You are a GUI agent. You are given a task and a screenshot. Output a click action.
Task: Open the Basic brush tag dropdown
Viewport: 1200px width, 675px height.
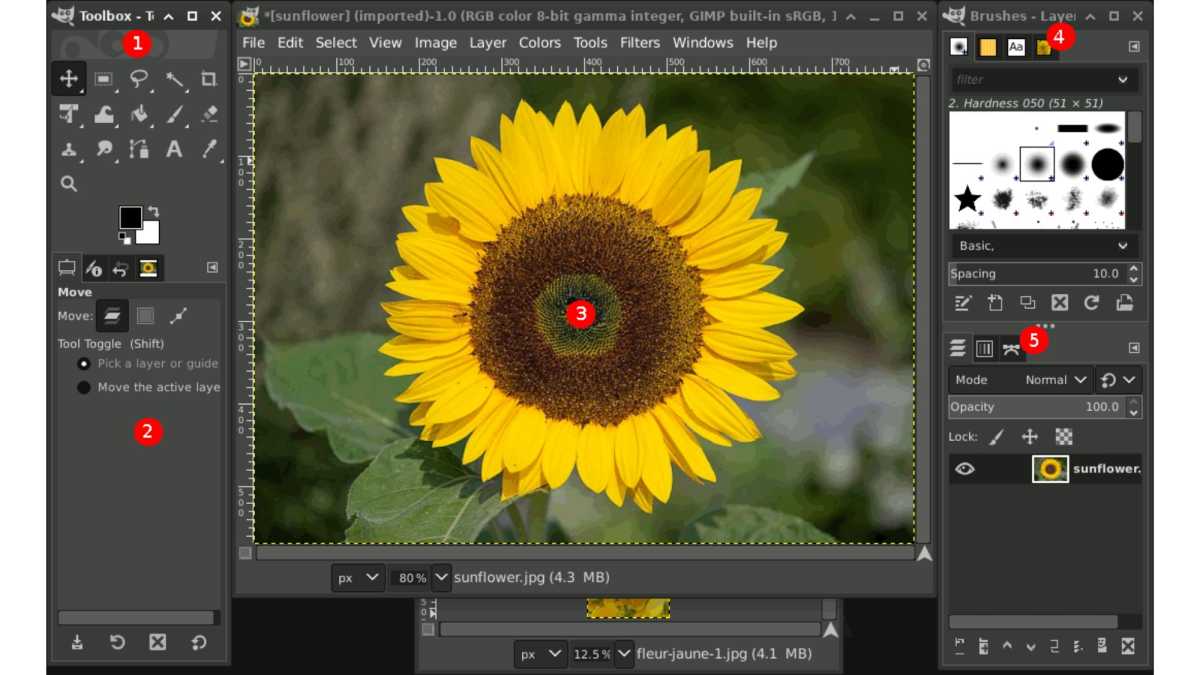[x=1044, y=246]
